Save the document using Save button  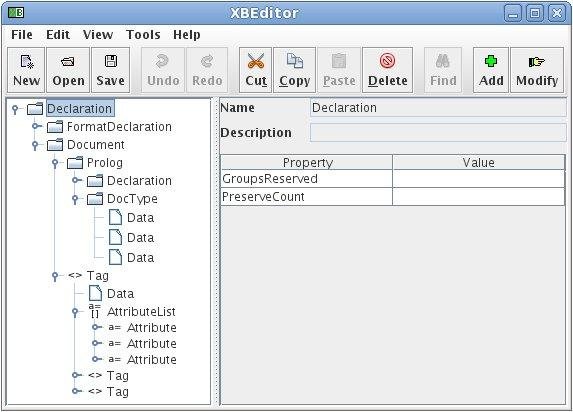pyautogui.click(x=110, y=70)
